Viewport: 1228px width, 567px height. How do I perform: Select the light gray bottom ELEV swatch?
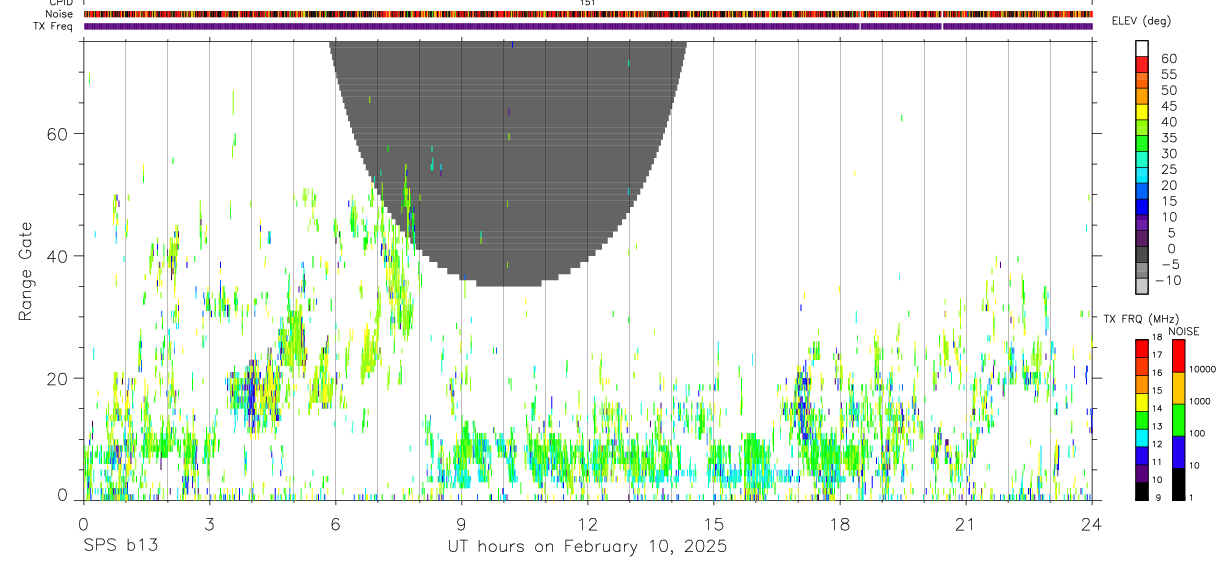[1142, 287]
